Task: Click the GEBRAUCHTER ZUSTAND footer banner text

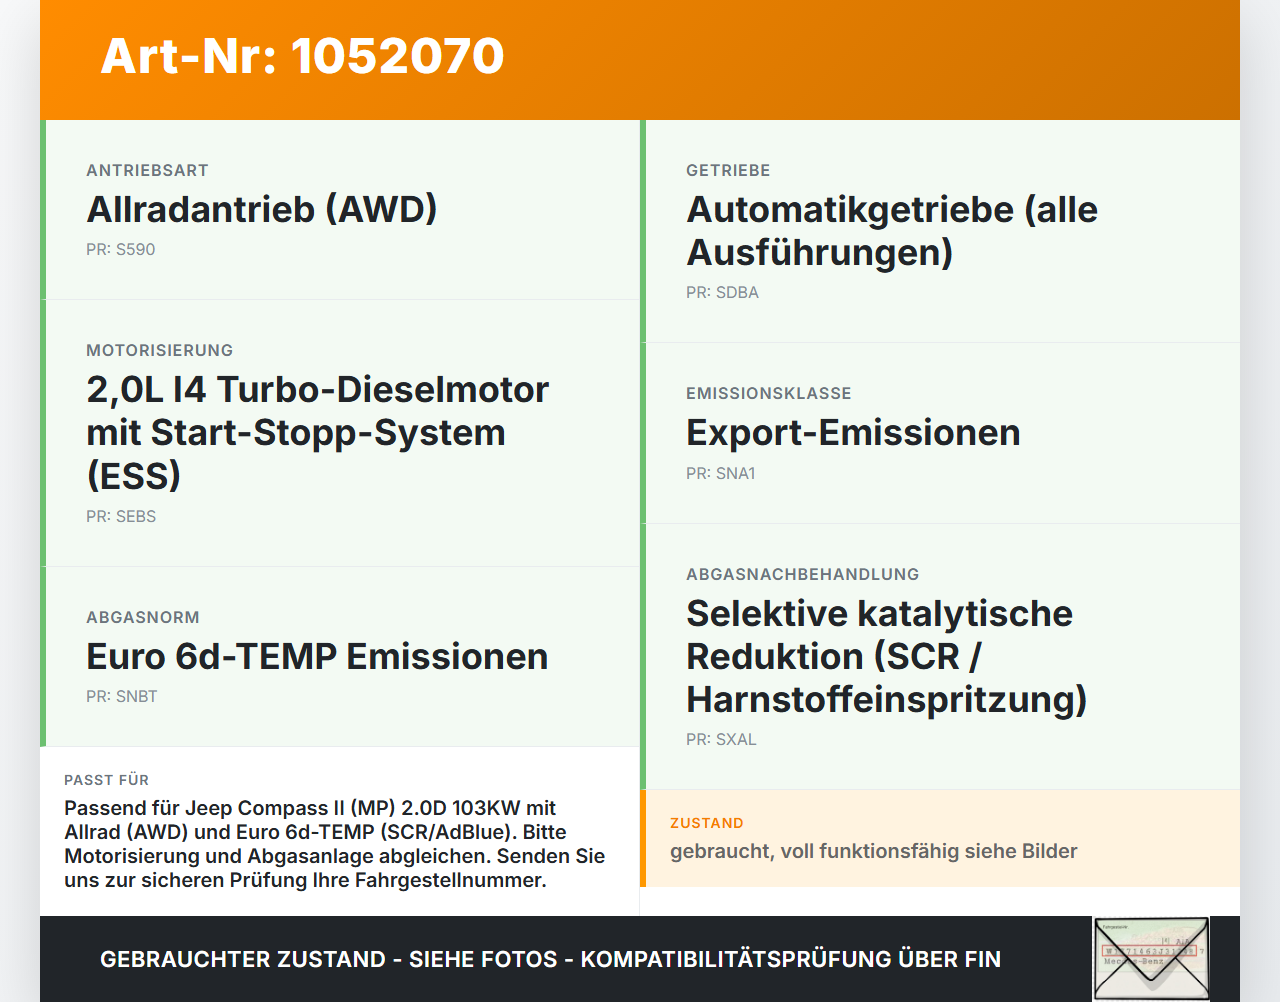Action: click(550, 959)
